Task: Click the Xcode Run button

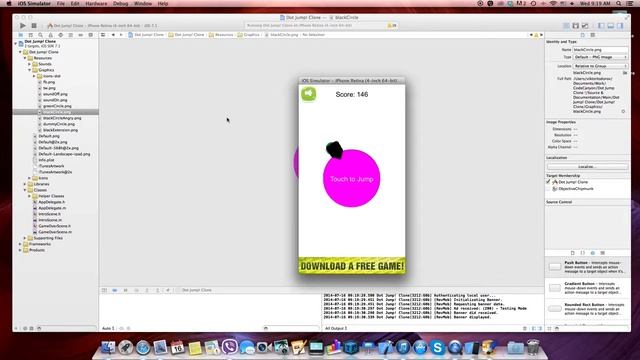Action: [x=22, y=25]
